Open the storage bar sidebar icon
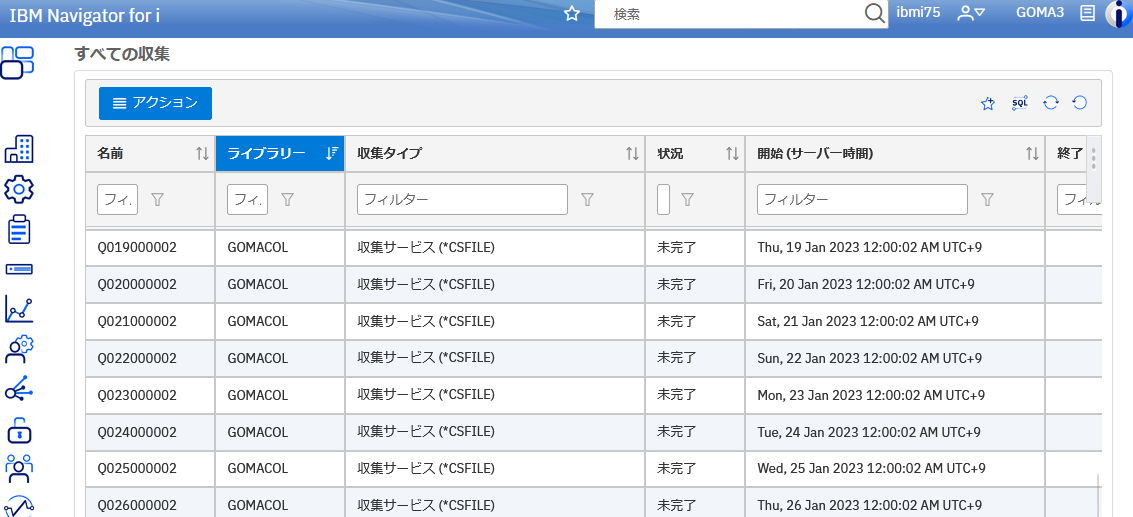1133x517 pixels. 19,269
